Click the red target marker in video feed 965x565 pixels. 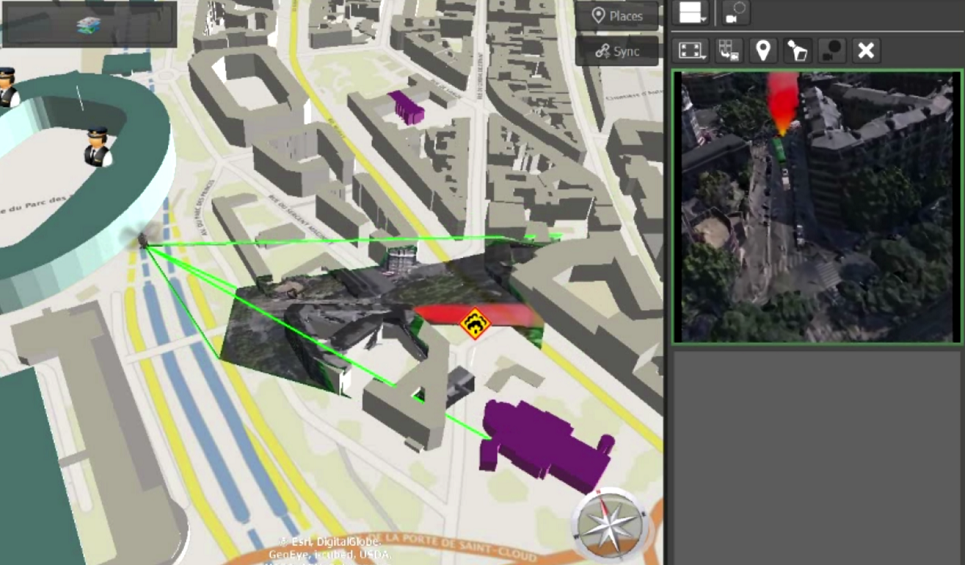(x=782, y=103)
